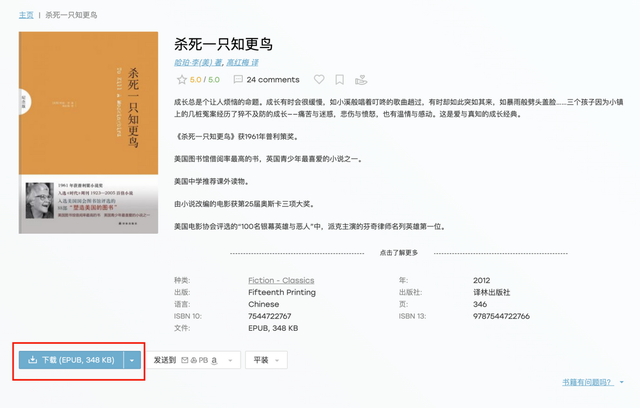640x408 pixels.
Task: Bookmark the book with the bookmark icon
Action: click(x=339, y=80)
